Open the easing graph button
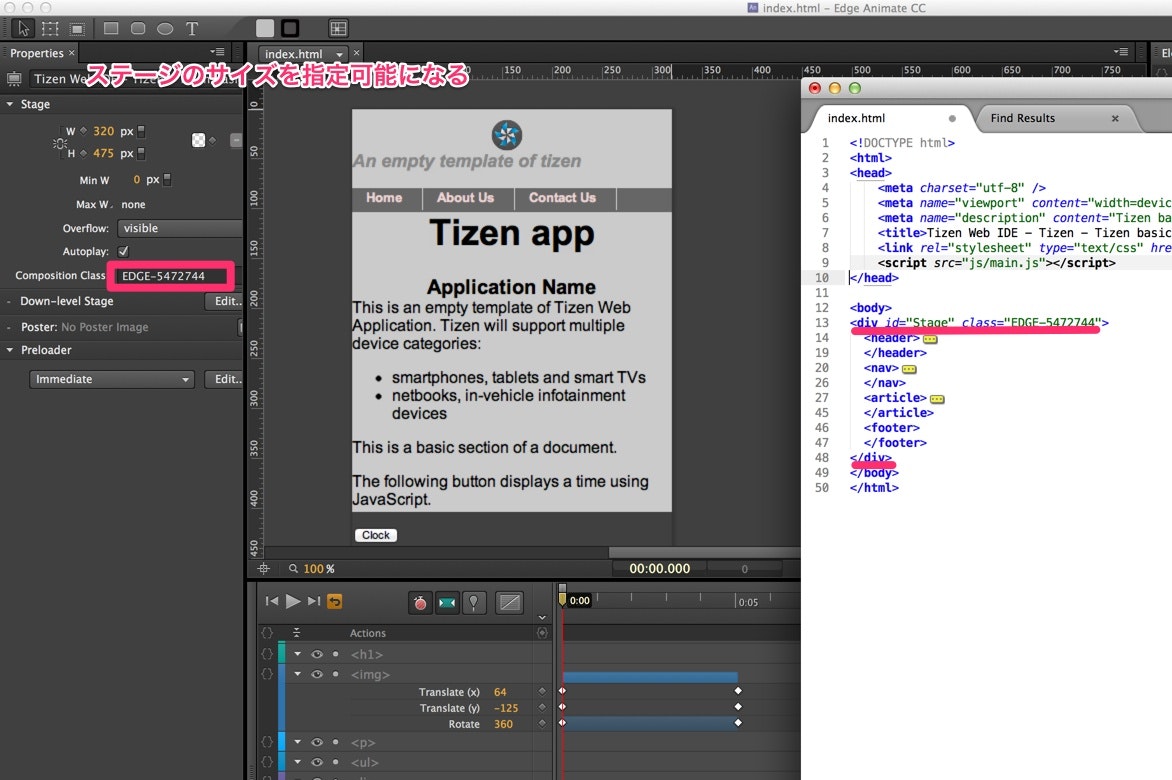1172x780 pixels. tap(510, 603)
